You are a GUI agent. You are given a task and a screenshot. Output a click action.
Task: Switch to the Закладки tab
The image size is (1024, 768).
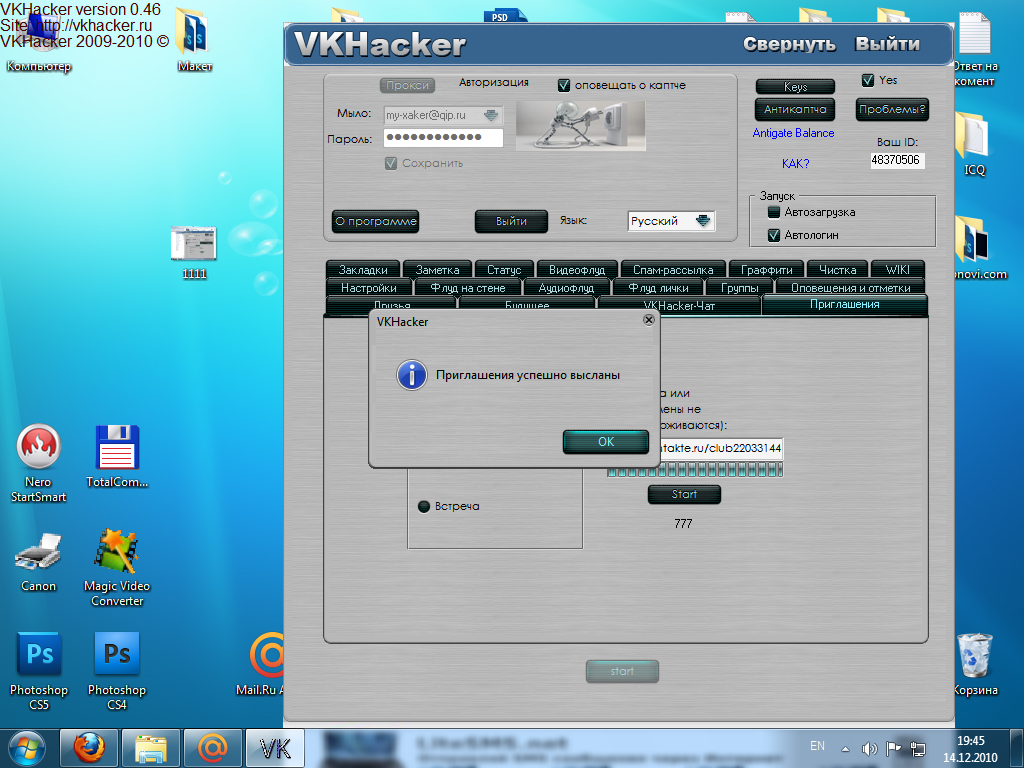(x=363, y=270)
